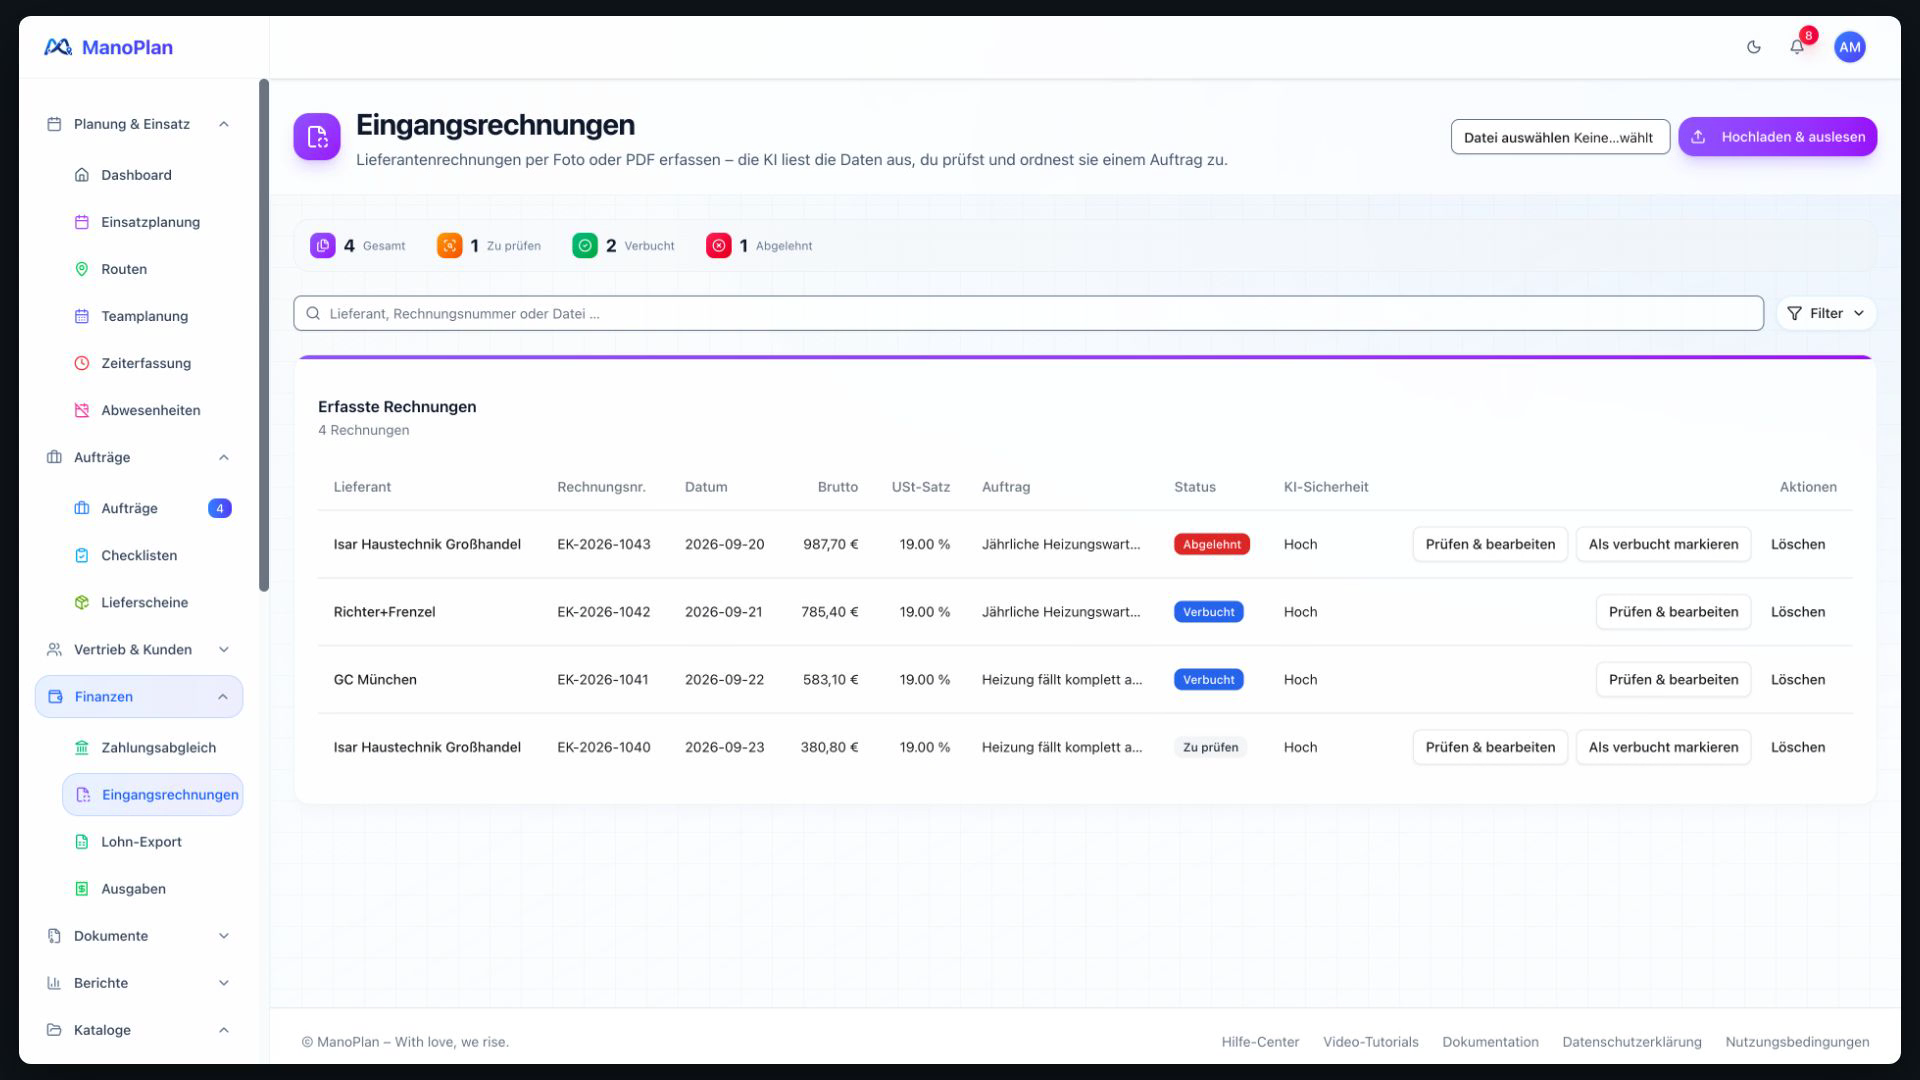Screen dimensions: 1920x1080
Task: Open the Aufträge item with badge 4
Action: [x=153, y=508]
